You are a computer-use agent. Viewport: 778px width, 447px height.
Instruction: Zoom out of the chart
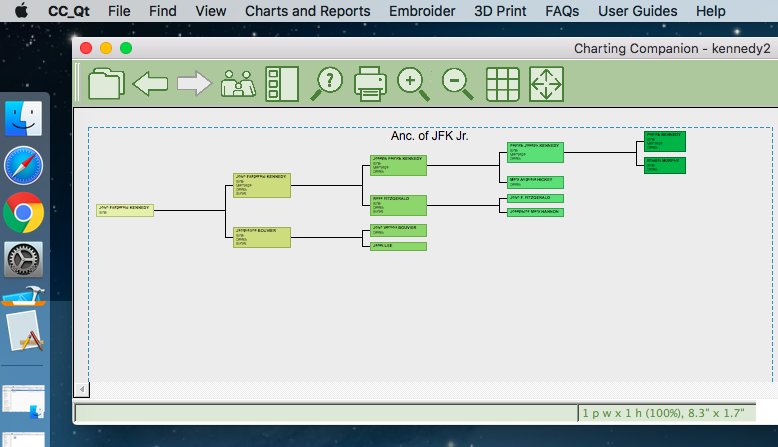(x=457, y=83)
